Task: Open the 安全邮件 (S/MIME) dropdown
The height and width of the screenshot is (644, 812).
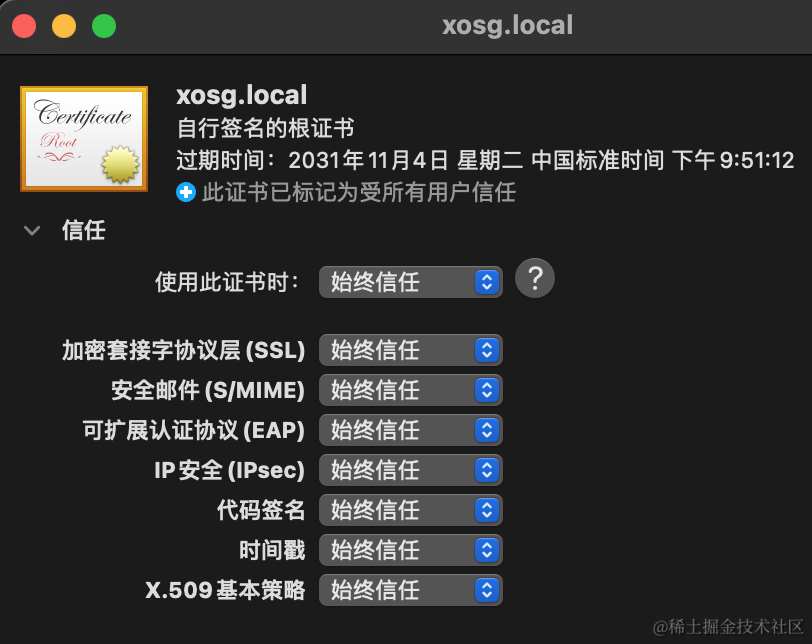Action: (x=410, y=390)
